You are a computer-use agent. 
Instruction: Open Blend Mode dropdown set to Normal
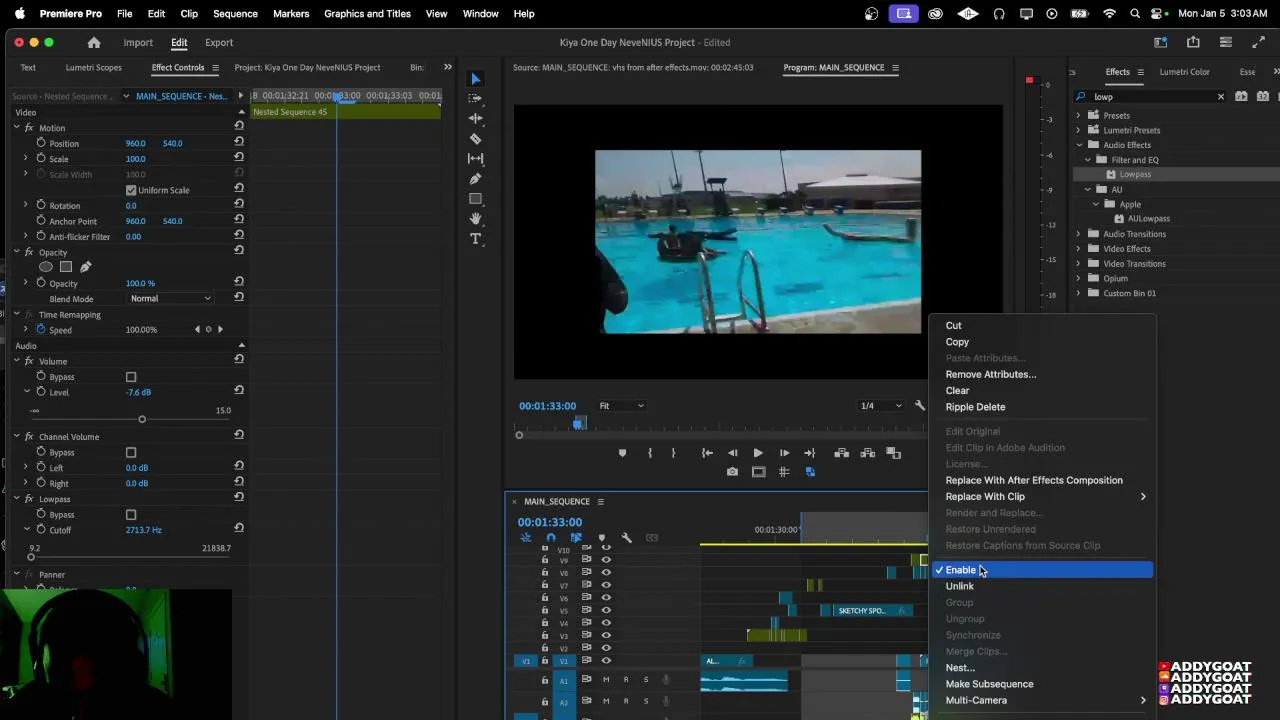coord(171,299)
